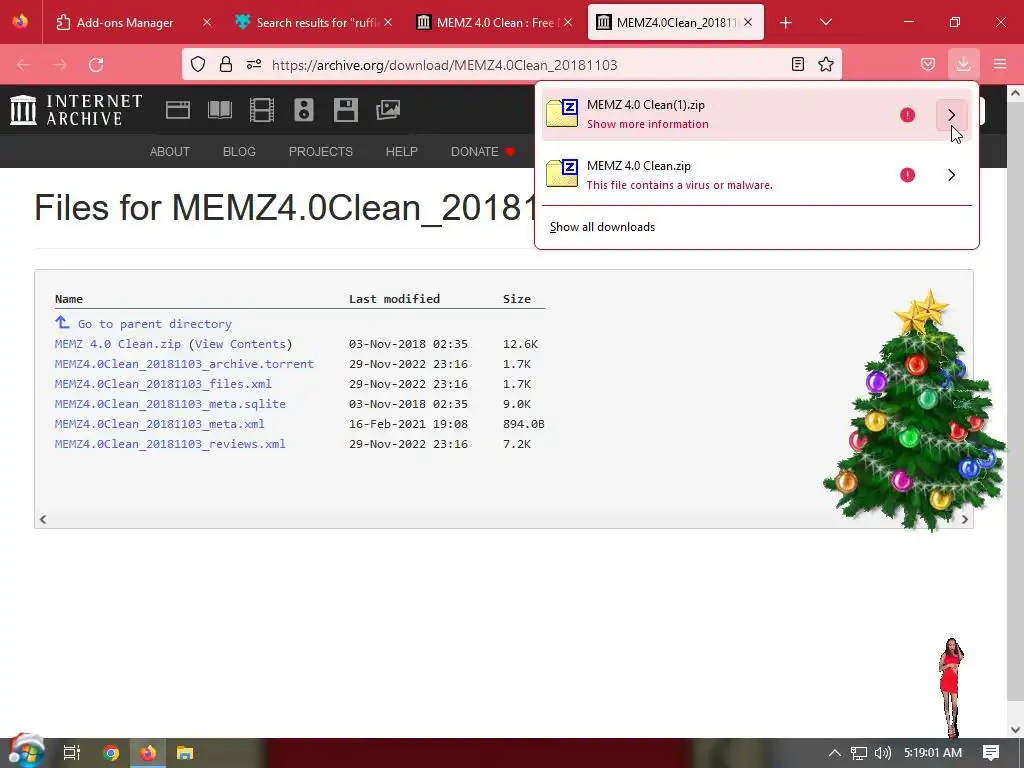Click Show all downloads

pos(602,227)
